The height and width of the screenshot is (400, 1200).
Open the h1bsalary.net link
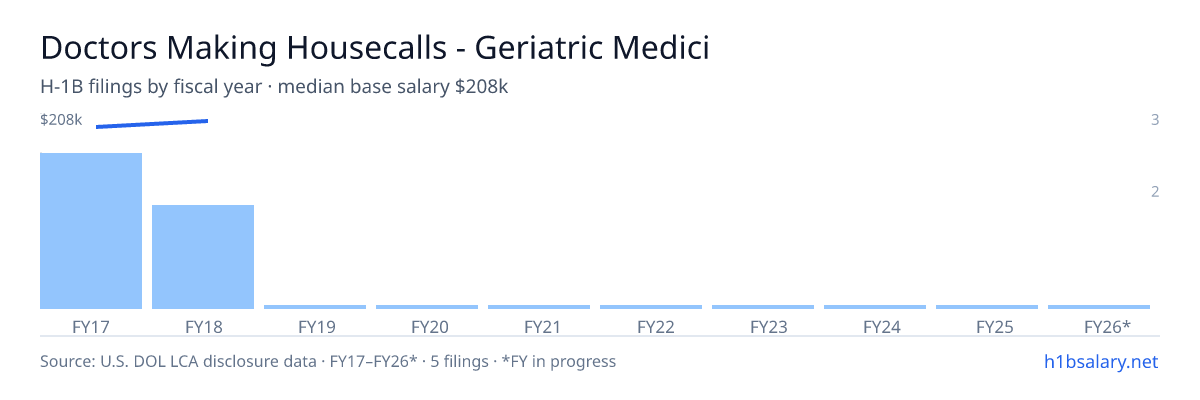pos(1101,361)
